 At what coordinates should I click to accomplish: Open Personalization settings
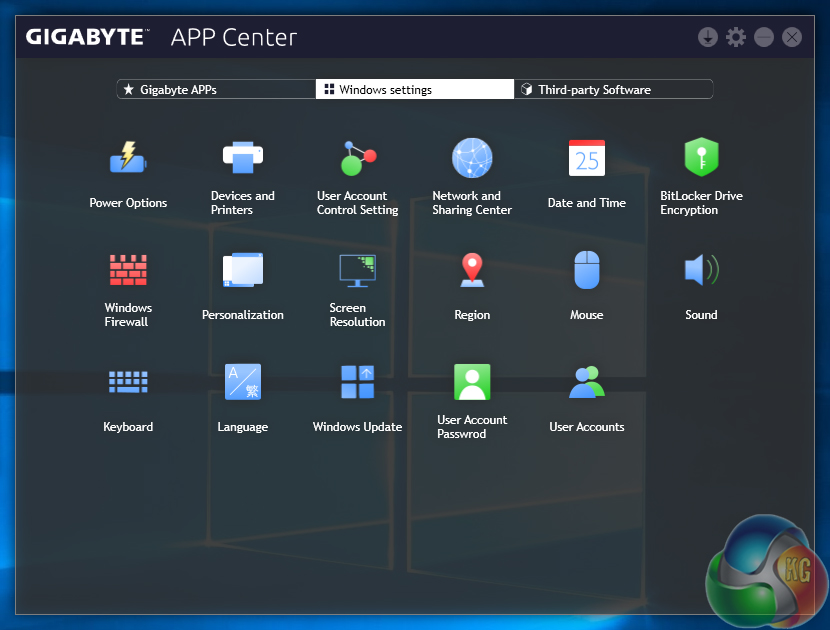click(x=243, y=270)
